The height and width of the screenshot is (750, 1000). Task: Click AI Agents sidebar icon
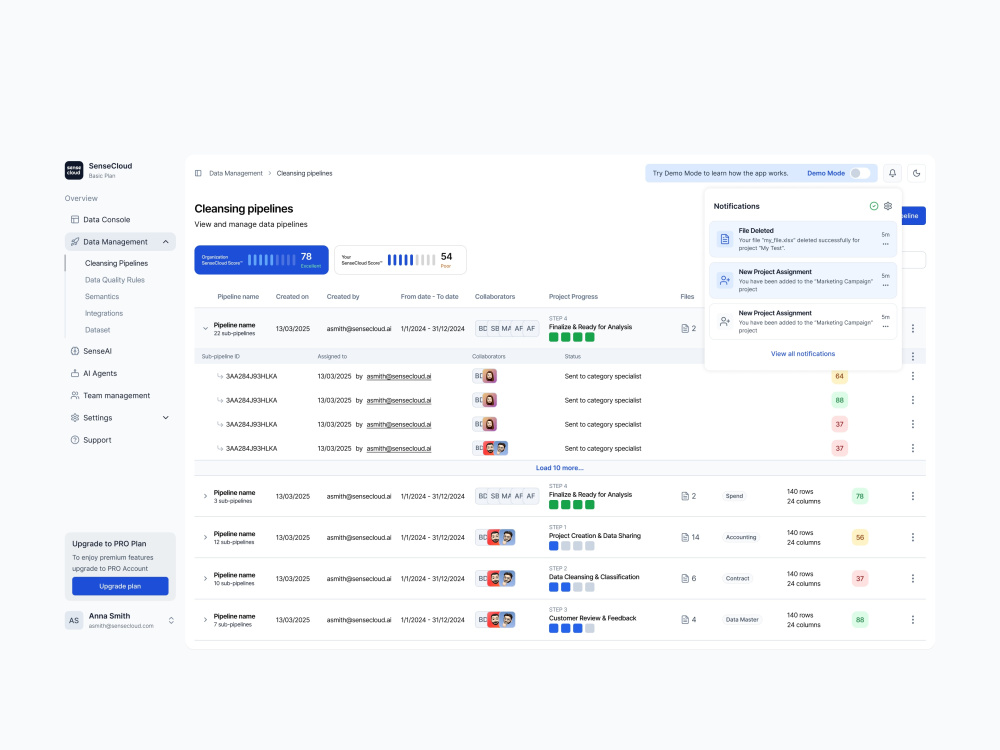tap(75, 373)
